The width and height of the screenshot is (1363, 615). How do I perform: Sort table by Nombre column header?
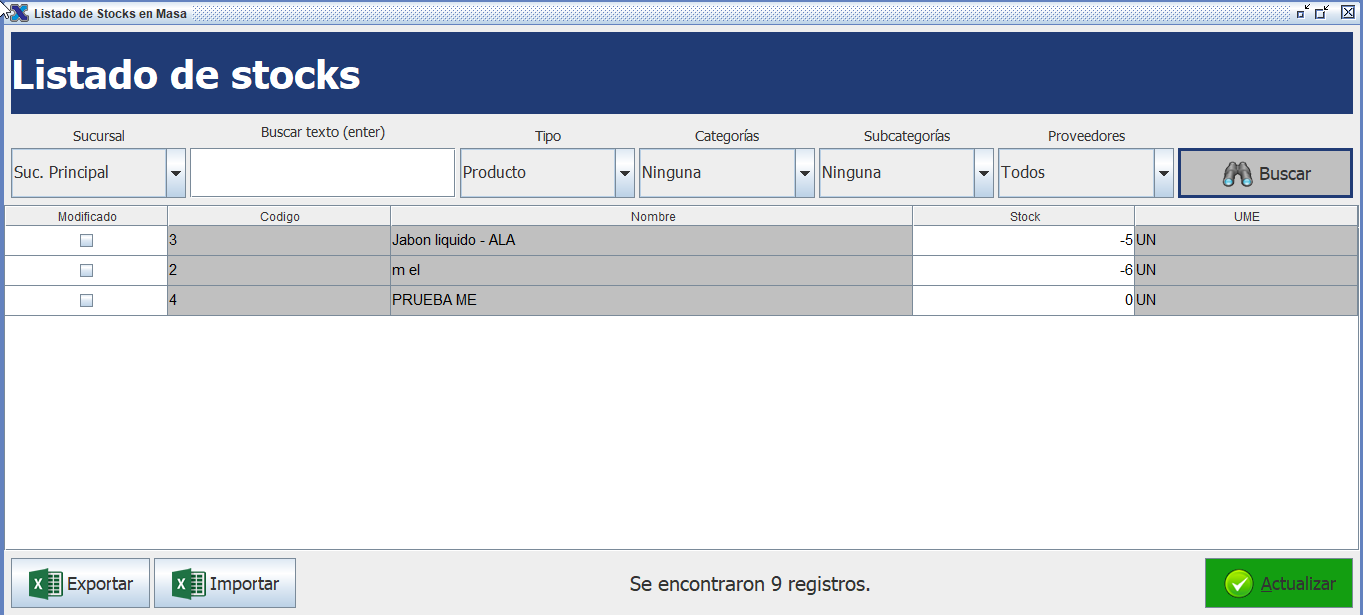652,216
